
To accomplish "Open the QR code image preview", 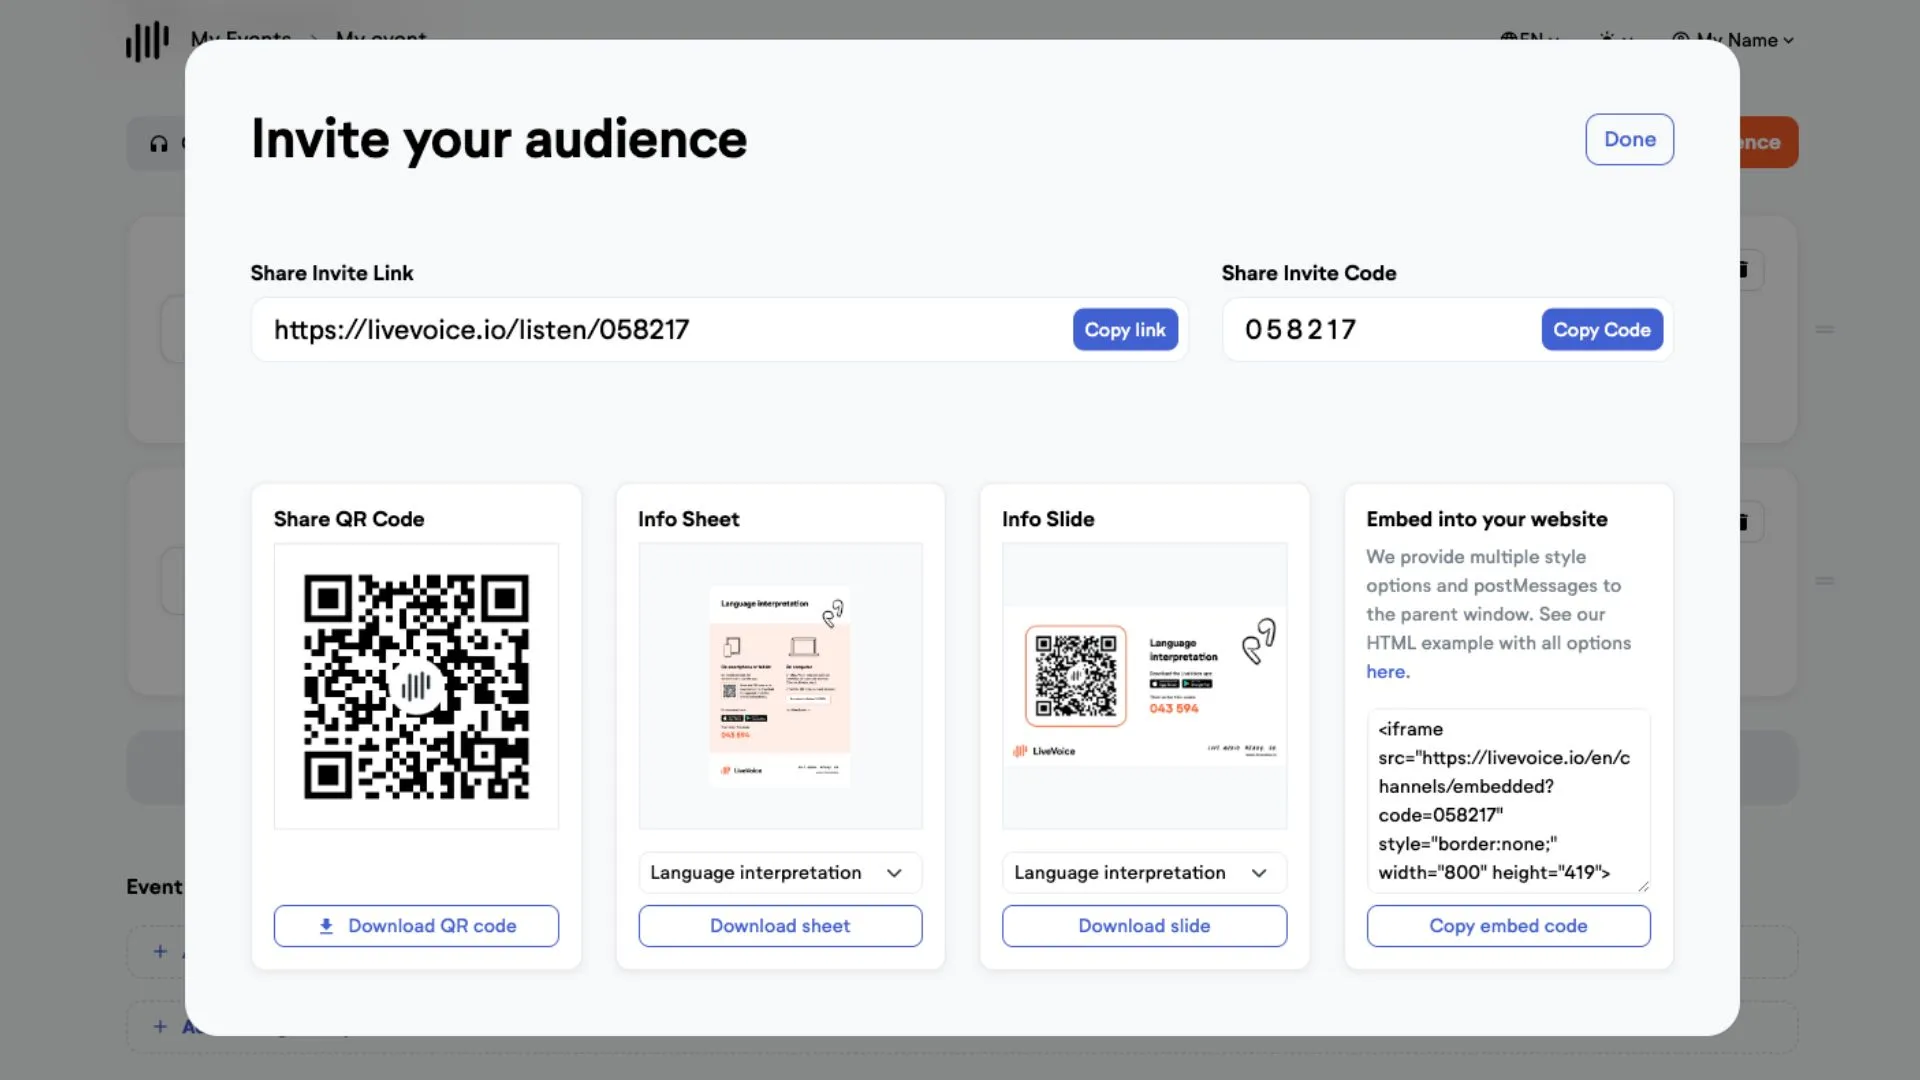I will (416, 686).
